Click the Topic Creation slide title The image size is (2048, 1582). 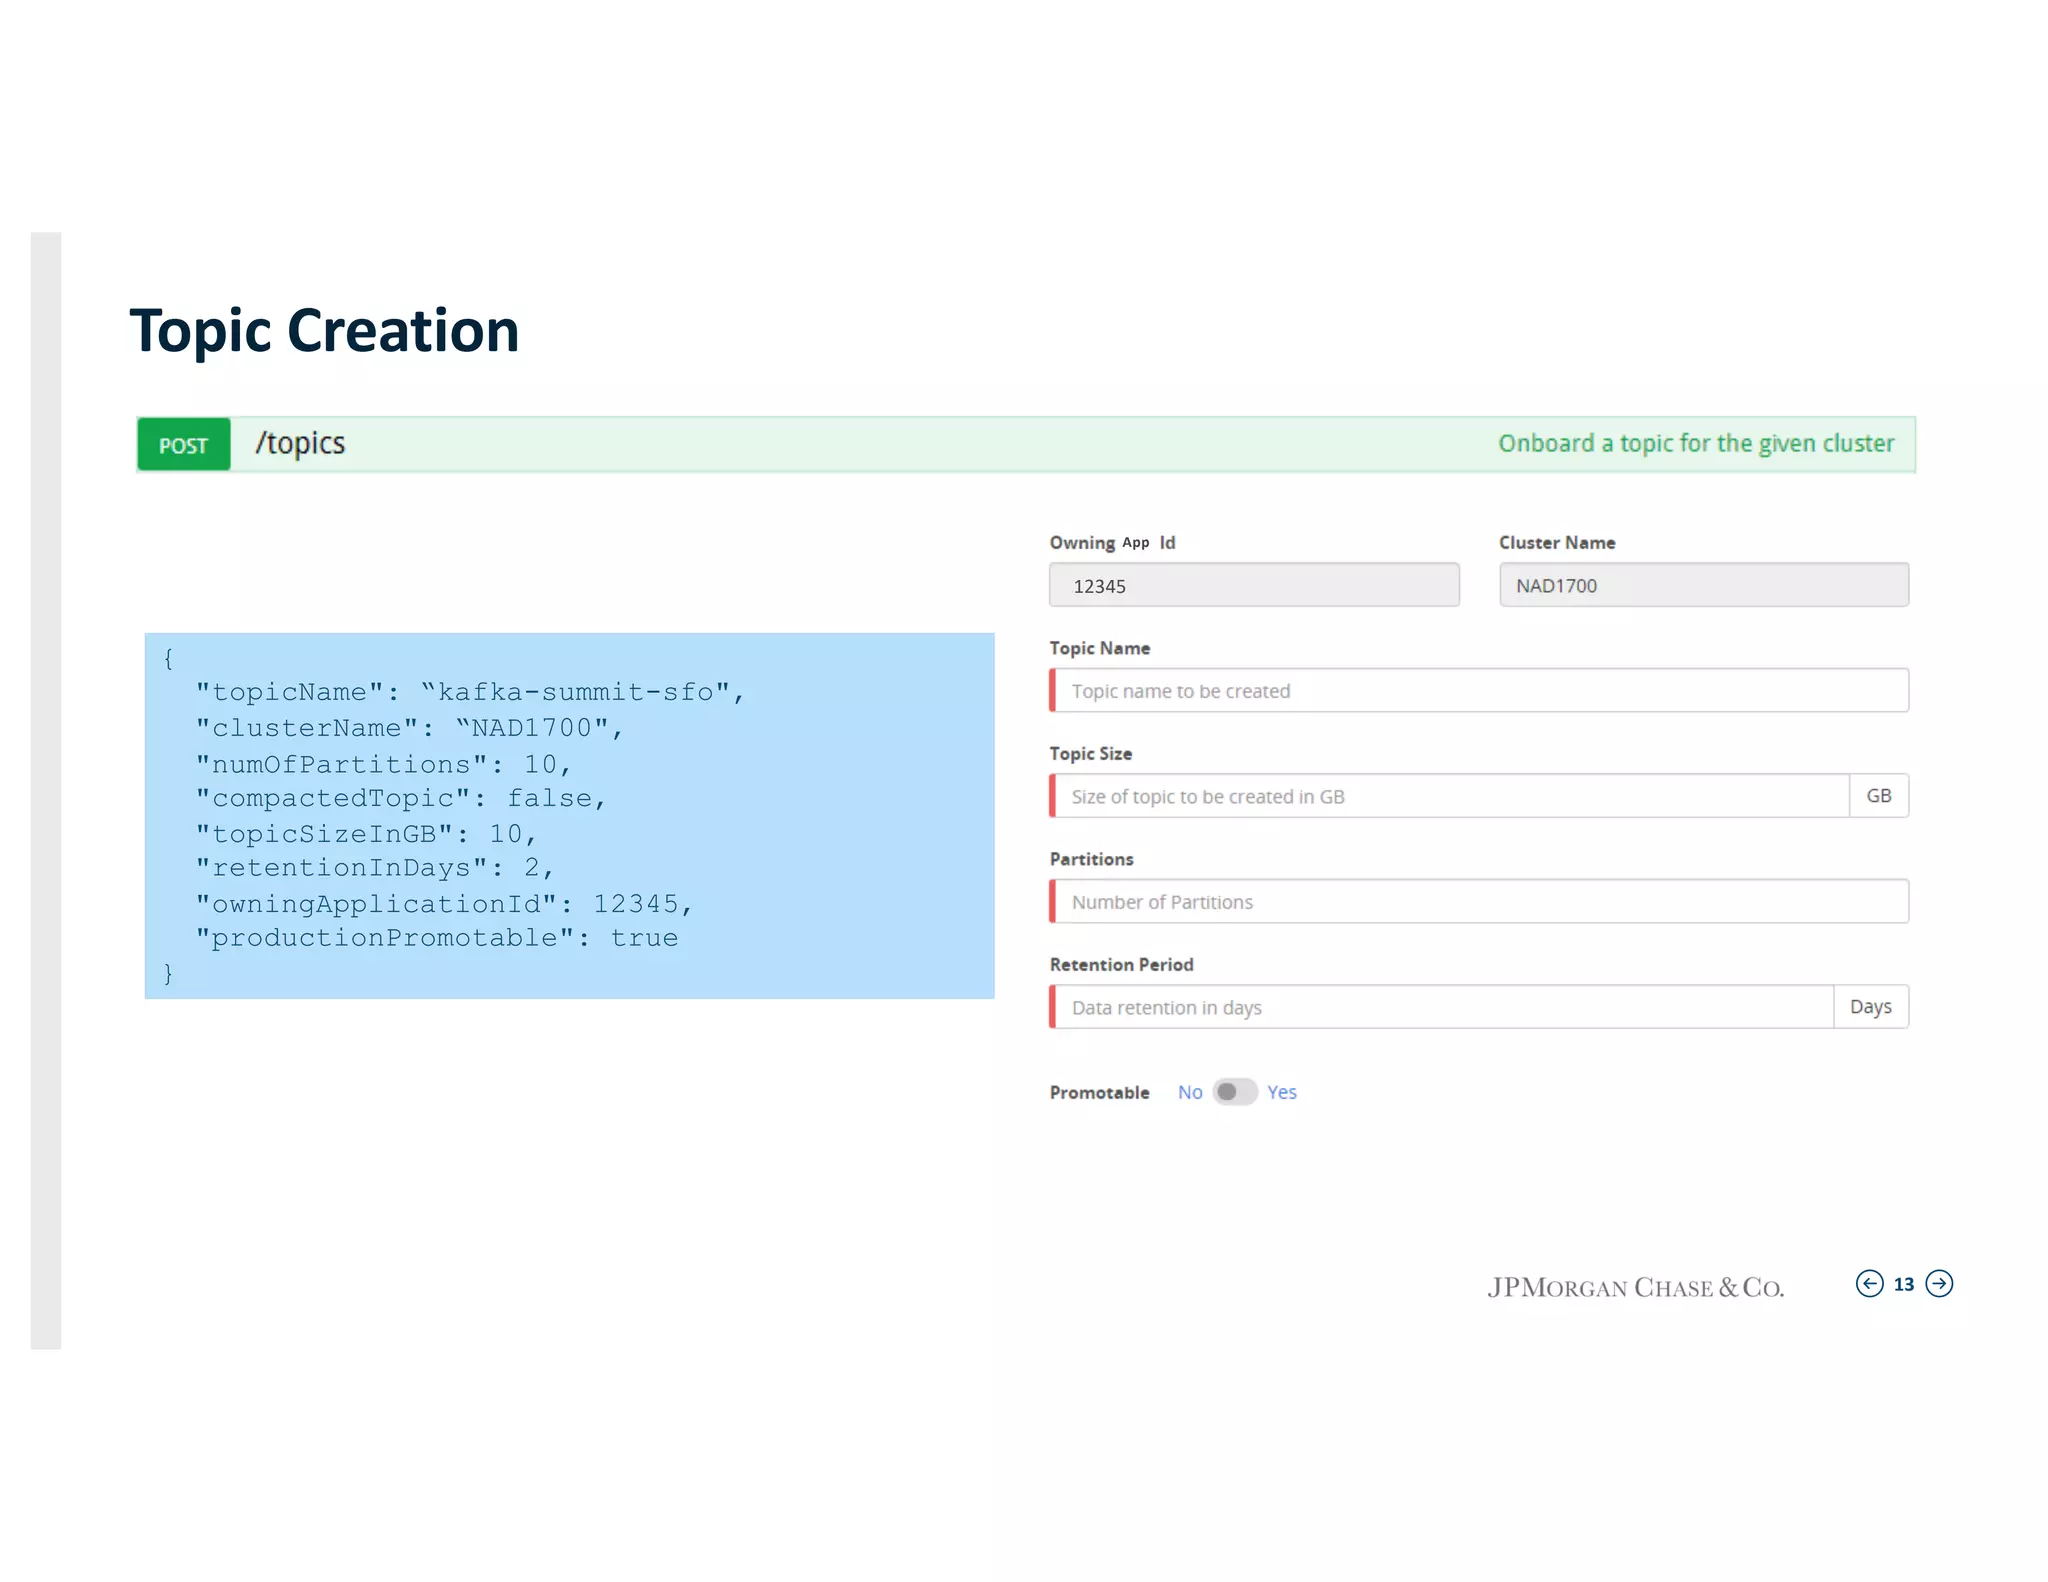pos(324,331)
